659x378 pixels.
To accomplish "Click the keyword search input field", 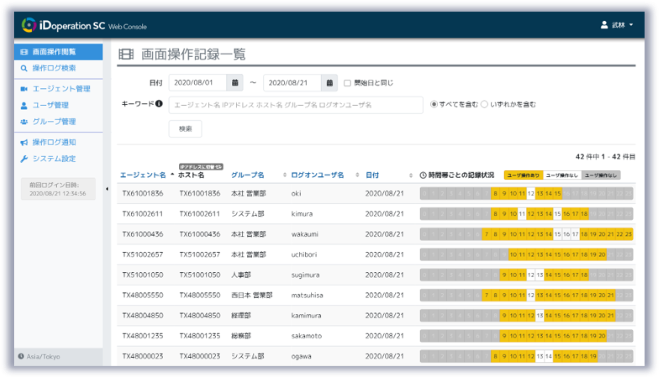I will (296, 105).
